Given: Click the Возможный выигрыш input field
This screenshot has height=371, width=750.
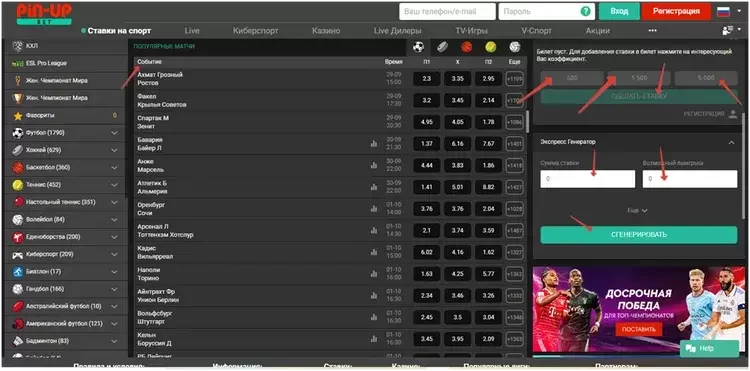Looking at the screenshot, I should coord(690,179).
